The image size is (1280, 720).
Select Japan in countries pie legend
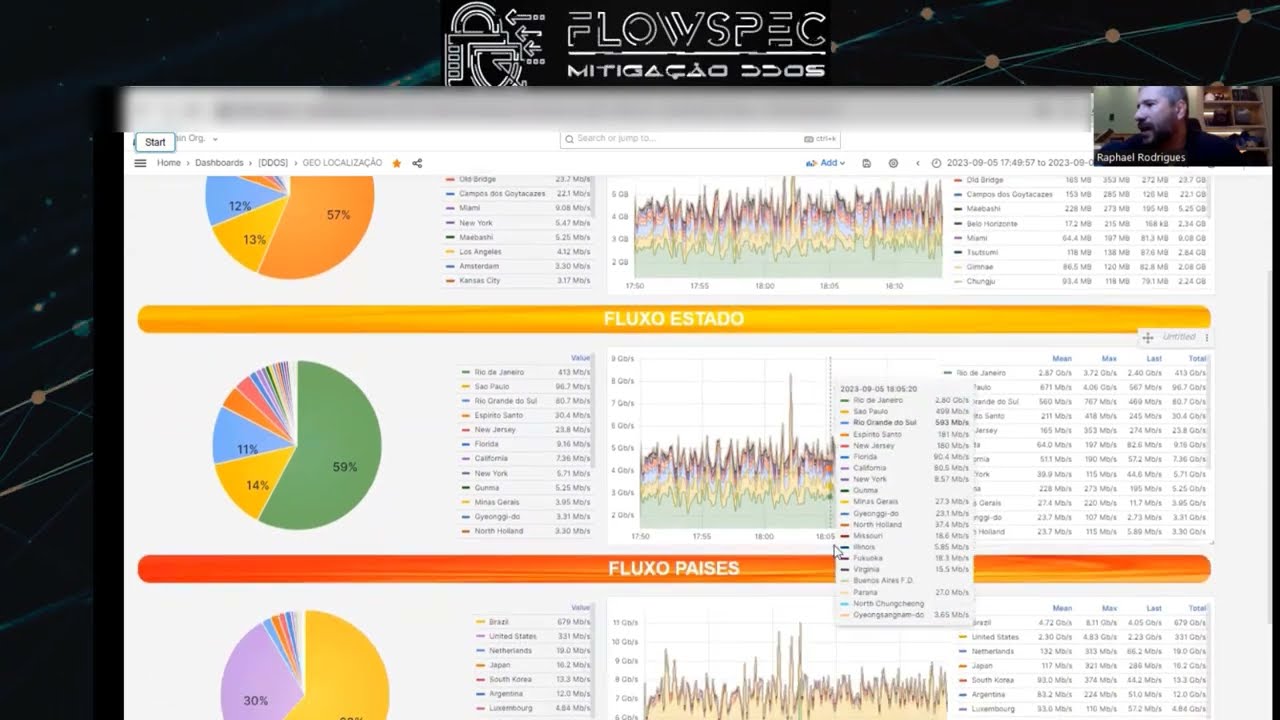(x=500, y=665)
